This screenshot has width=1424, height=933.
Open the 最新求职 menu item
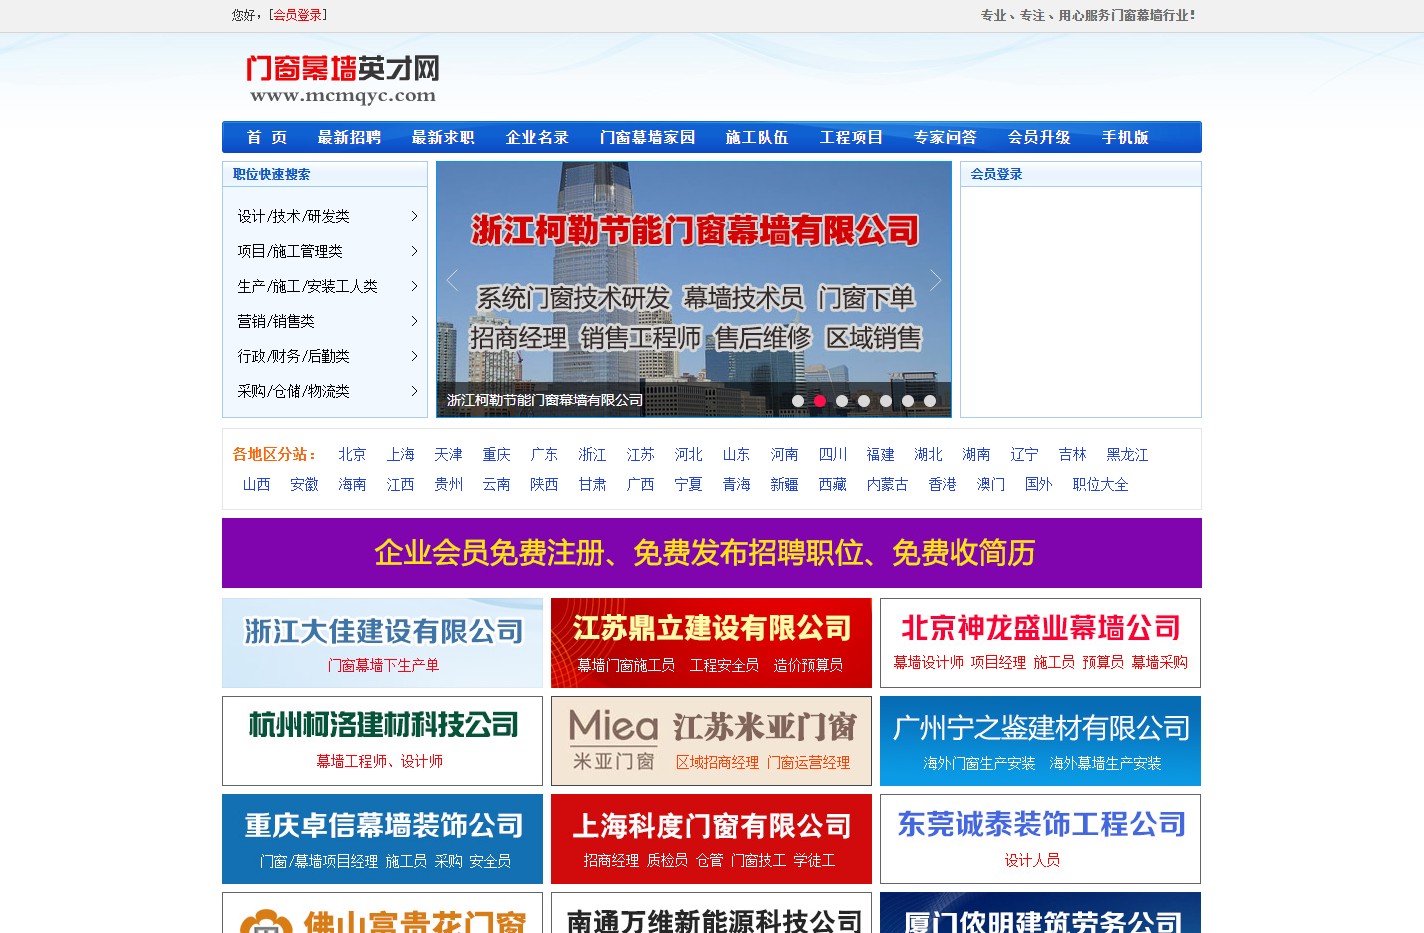click(x=443, y=137)
